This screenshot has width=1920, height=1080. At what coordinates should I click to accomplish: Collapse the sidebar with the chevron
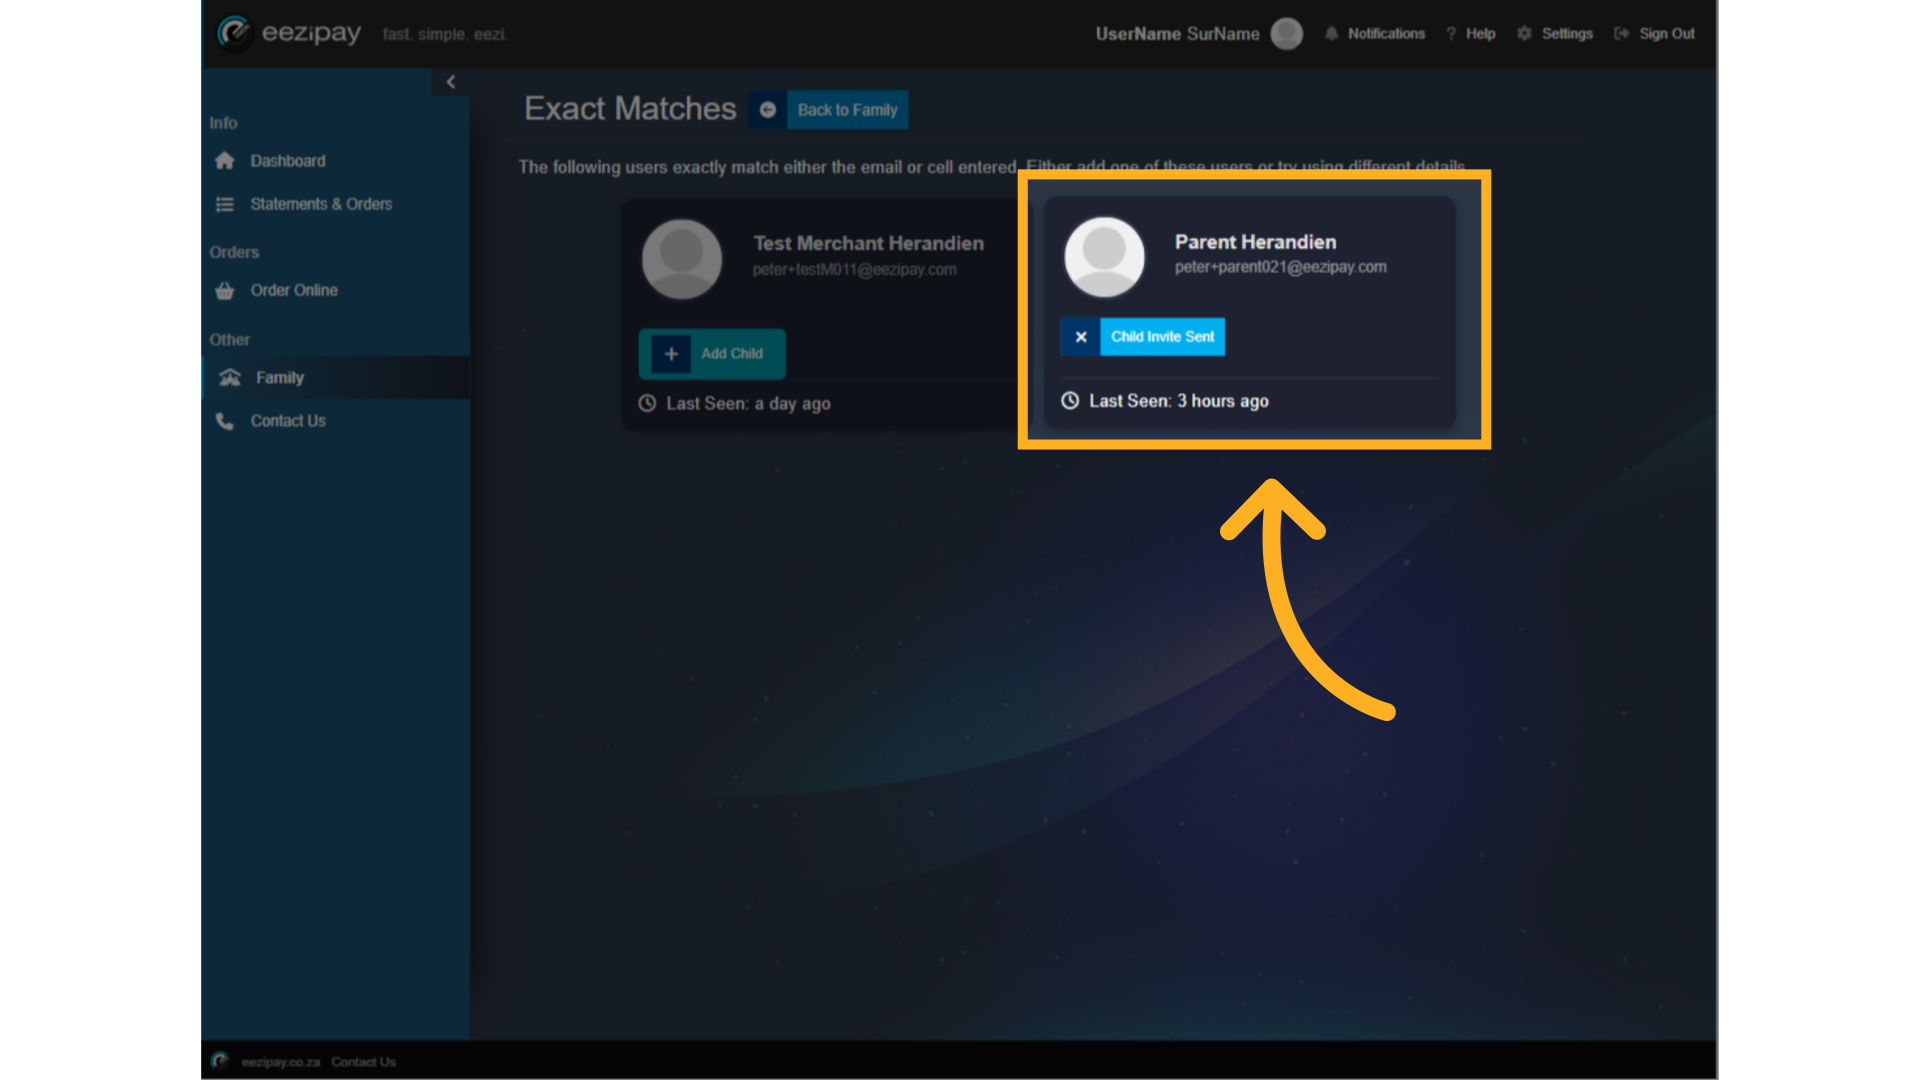(451, 82)
